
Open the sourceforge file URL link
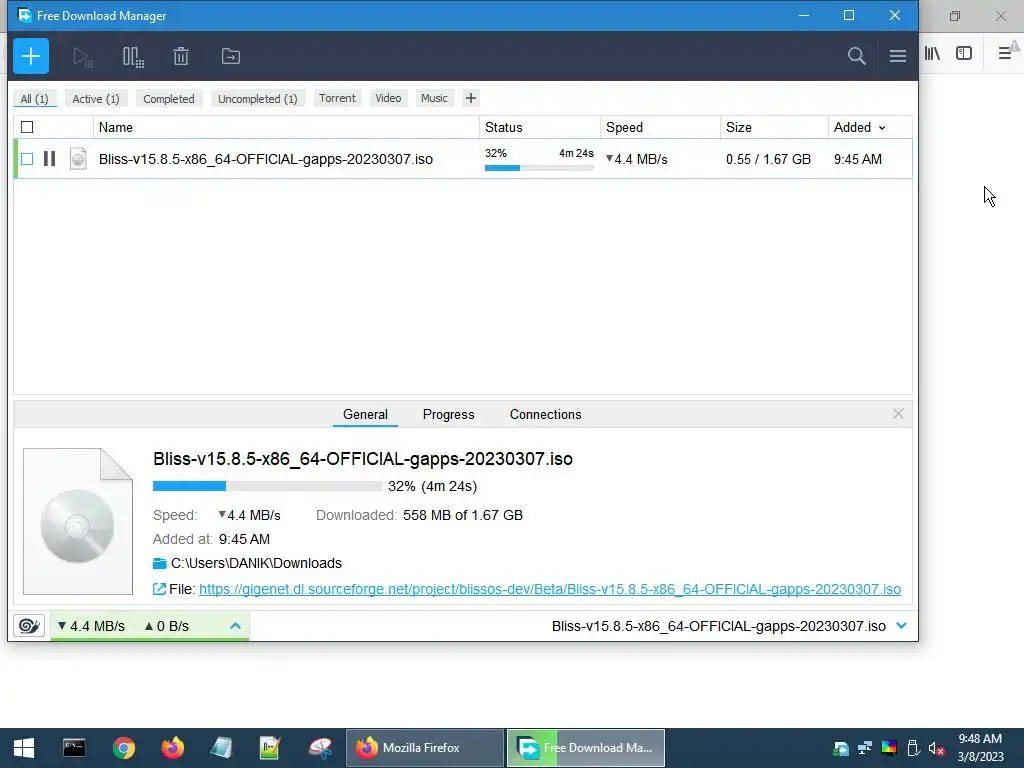tap(550, 589)
